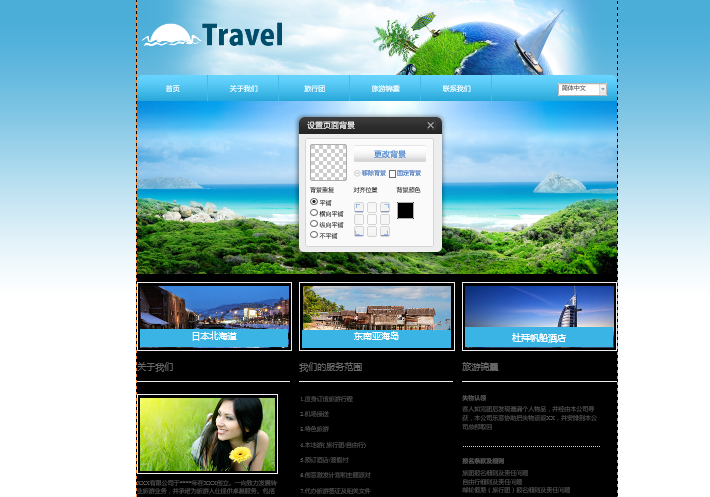Open 联系我们 navigation item

(x=456, y=89)
